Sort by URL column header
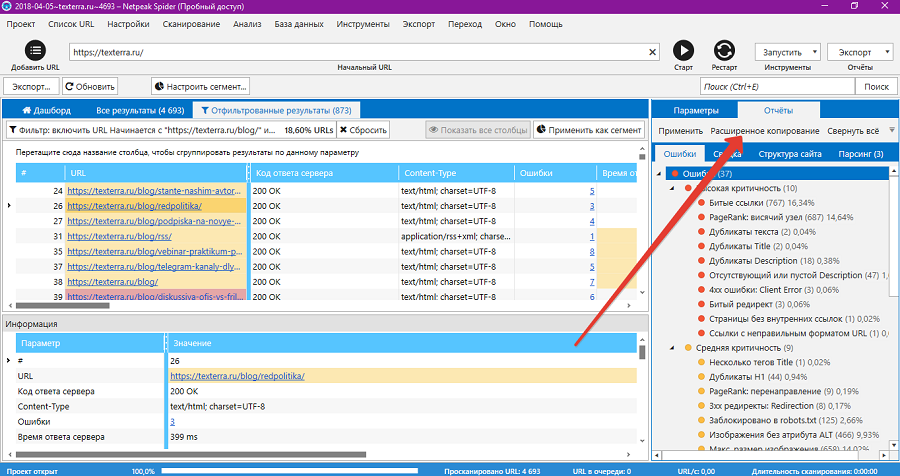The height and width of the screenshot is (476, 900). tap(156, 173)
